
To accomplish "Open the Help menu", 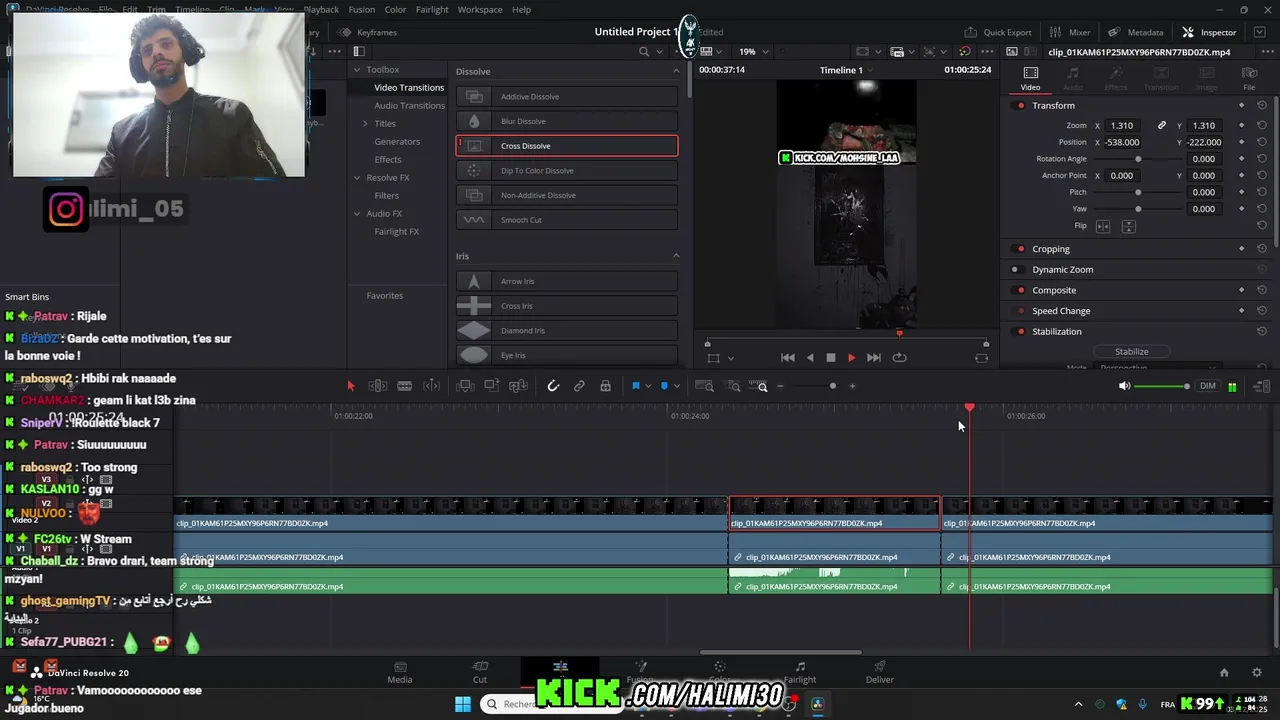I will pos(521,9).
